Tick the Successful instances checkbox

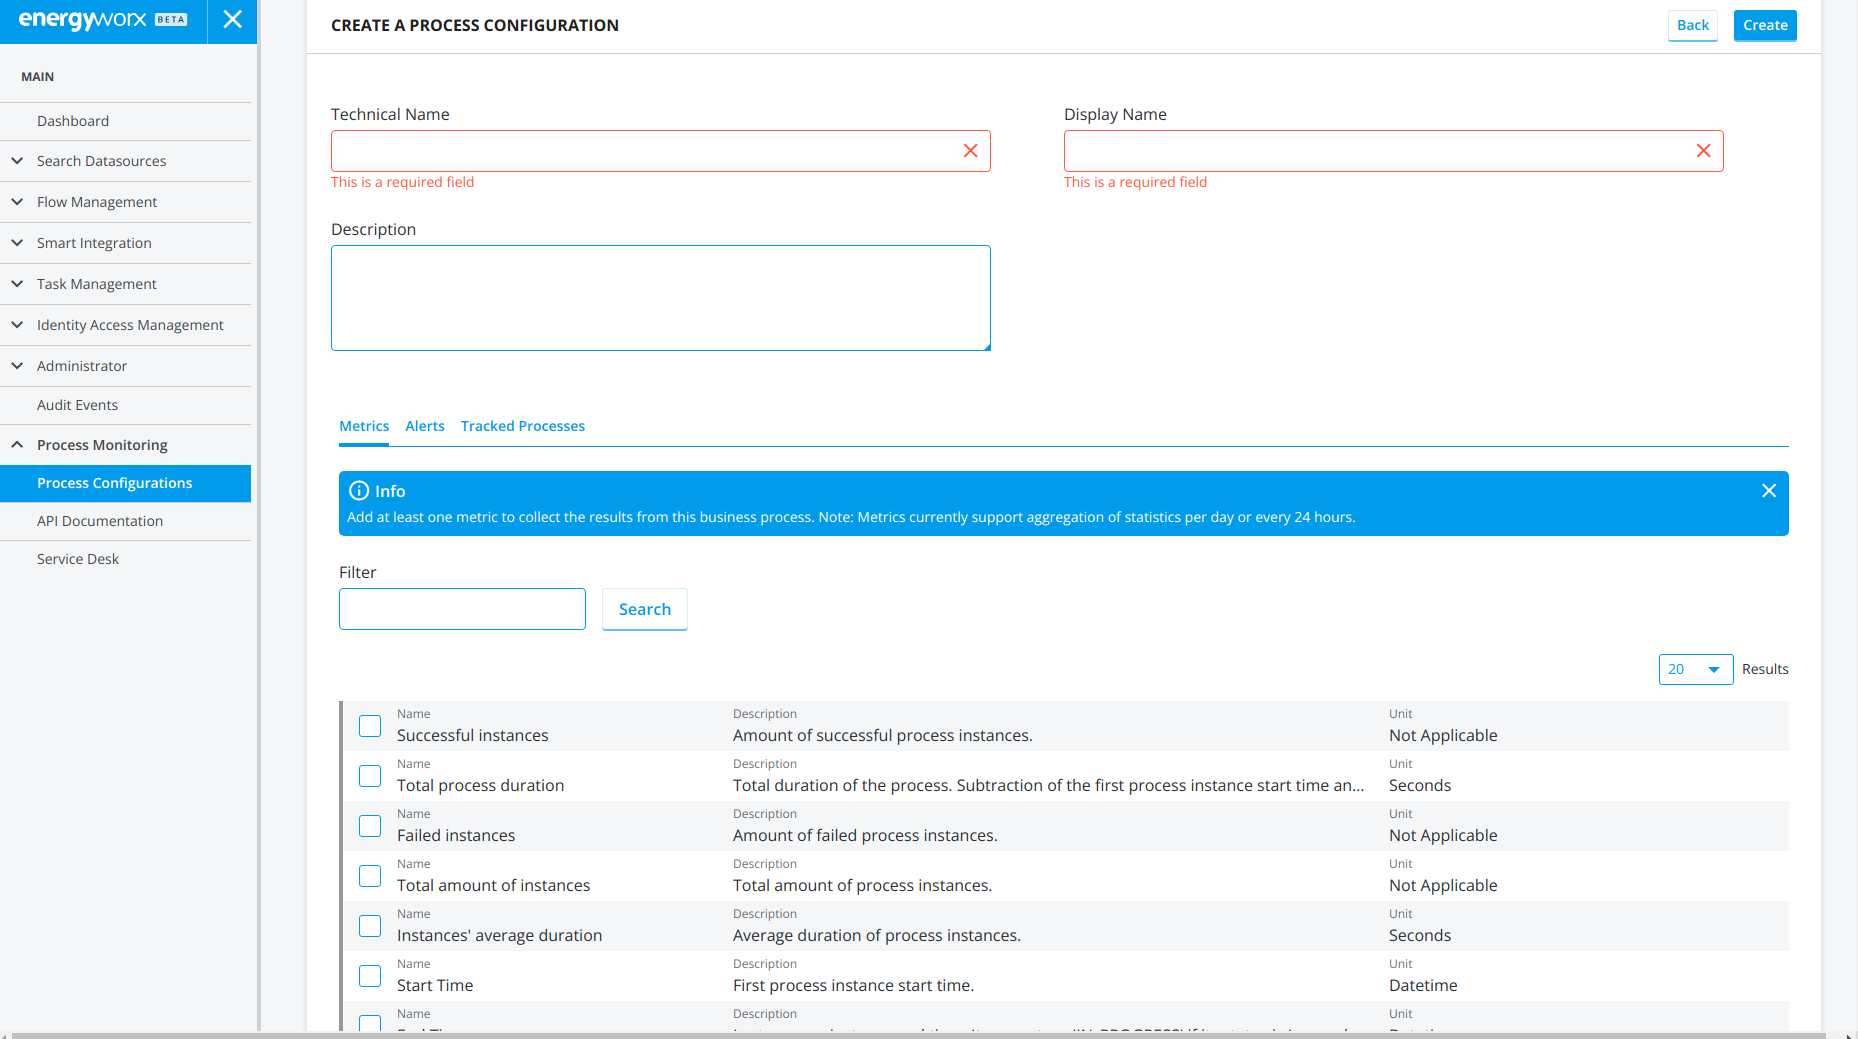pyautogui.click(x=370, y=726)
